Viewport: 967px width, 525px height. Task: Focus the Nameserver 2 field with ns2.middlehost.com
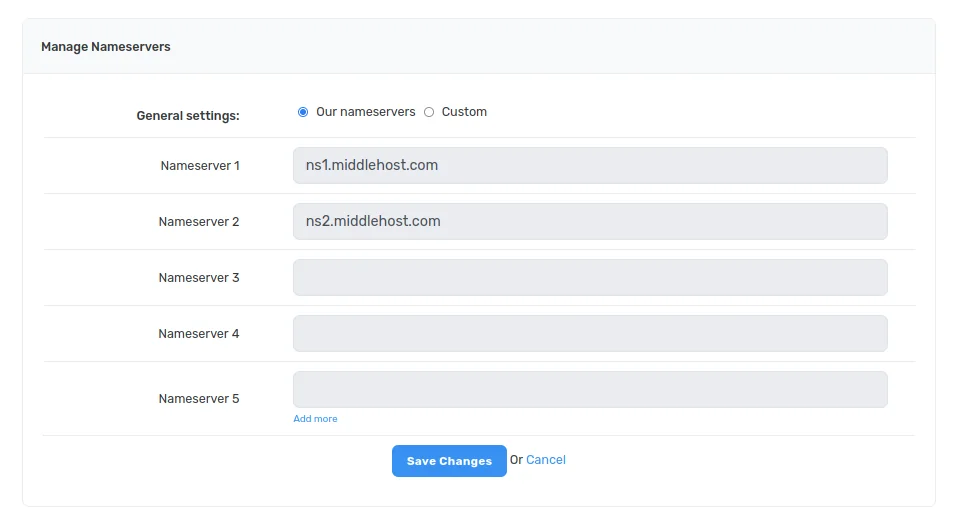pyautogui.click(x=589, y=222)
